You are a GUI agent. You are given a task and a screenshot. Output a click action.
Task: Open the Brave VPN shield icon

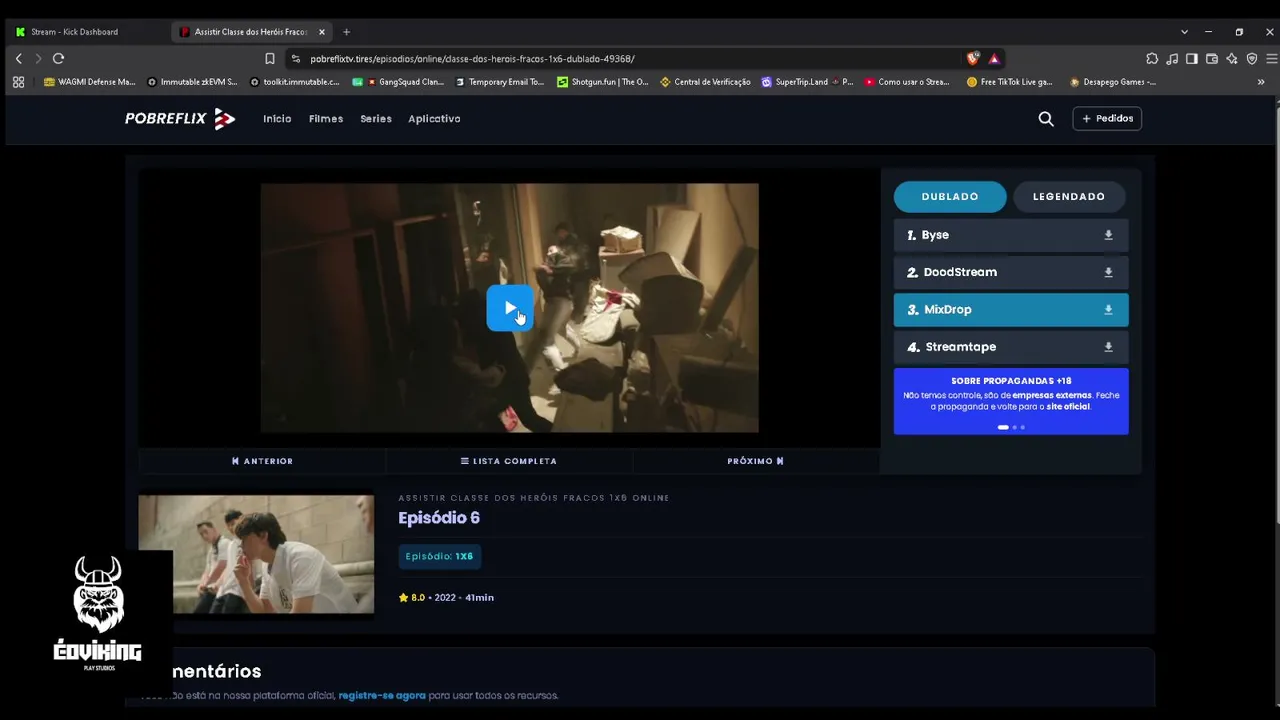point(1252,59)
